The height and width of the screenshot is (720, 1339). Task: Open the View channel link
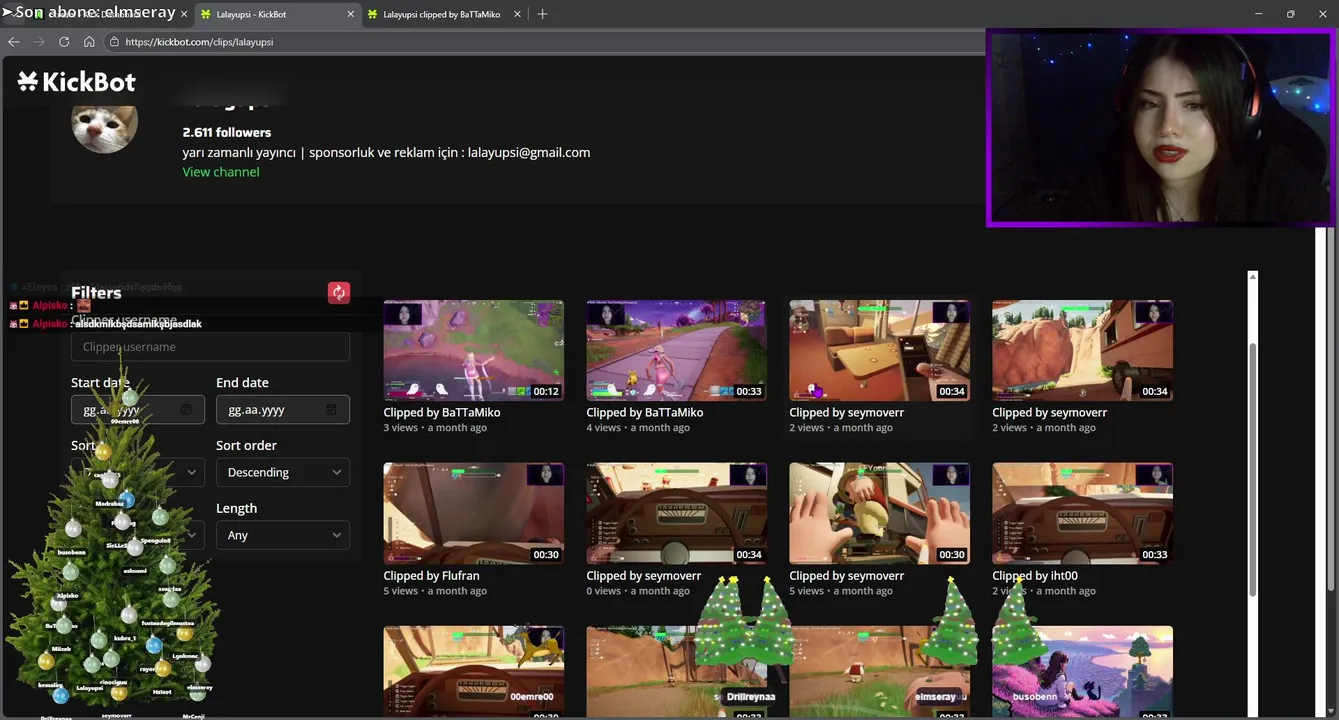[221, 172]
